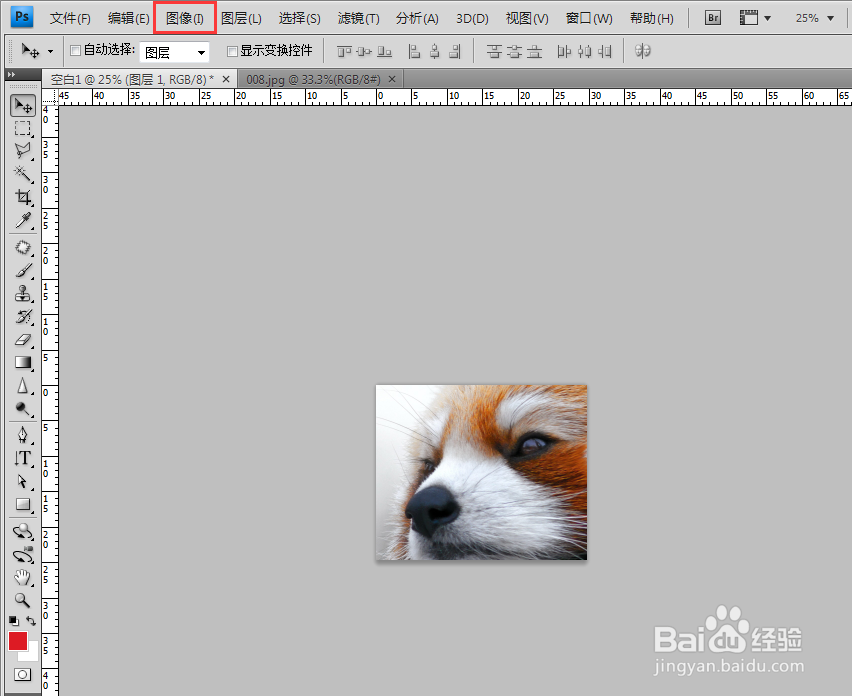
Task: Distribute horizontal centers icon
Action: [585, 52]
